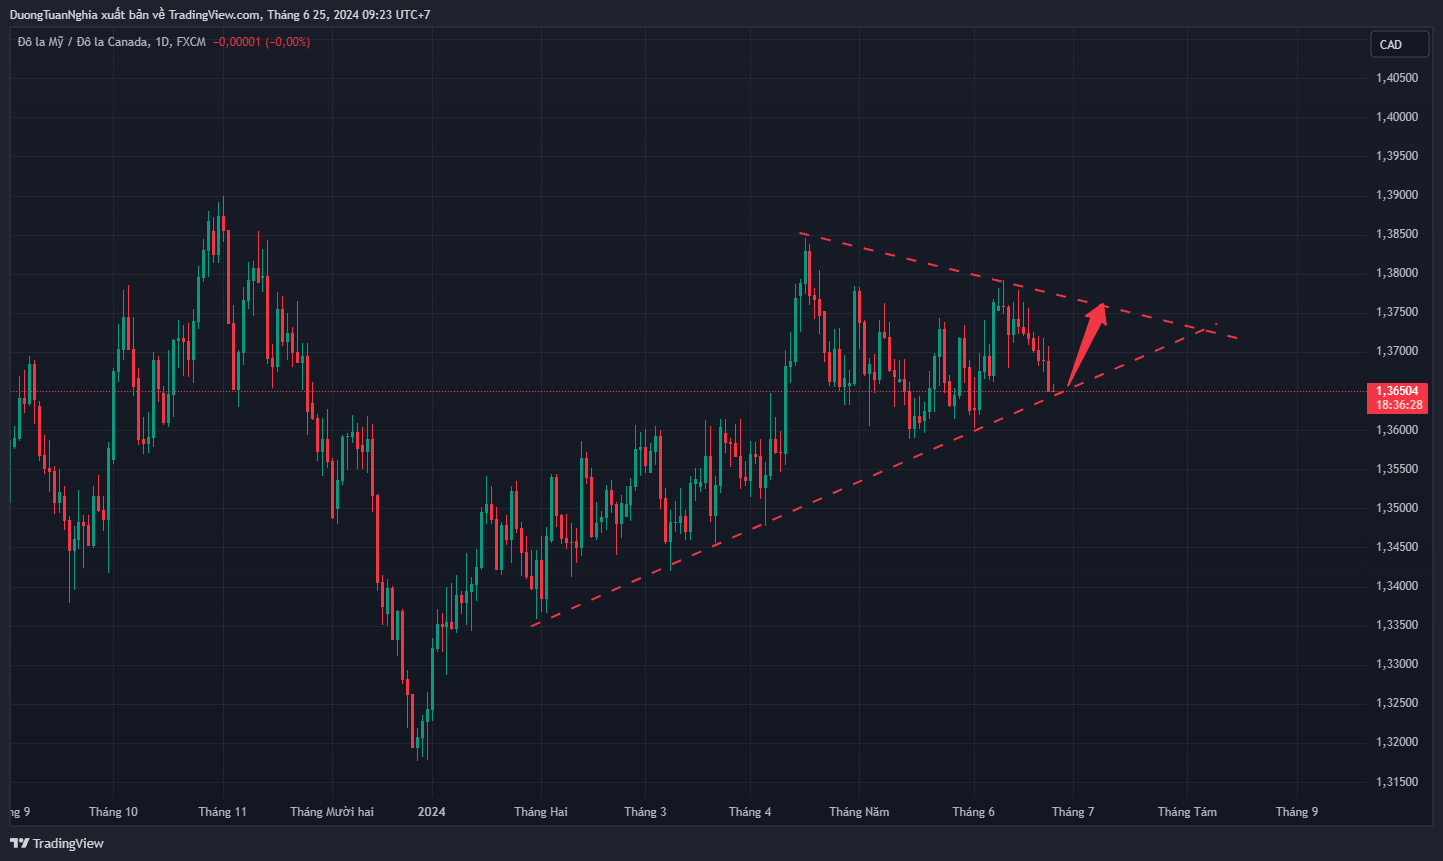Click the 1,33000 price axis label
This screenshot has height=861, width=1443.
coord(1397,664)
